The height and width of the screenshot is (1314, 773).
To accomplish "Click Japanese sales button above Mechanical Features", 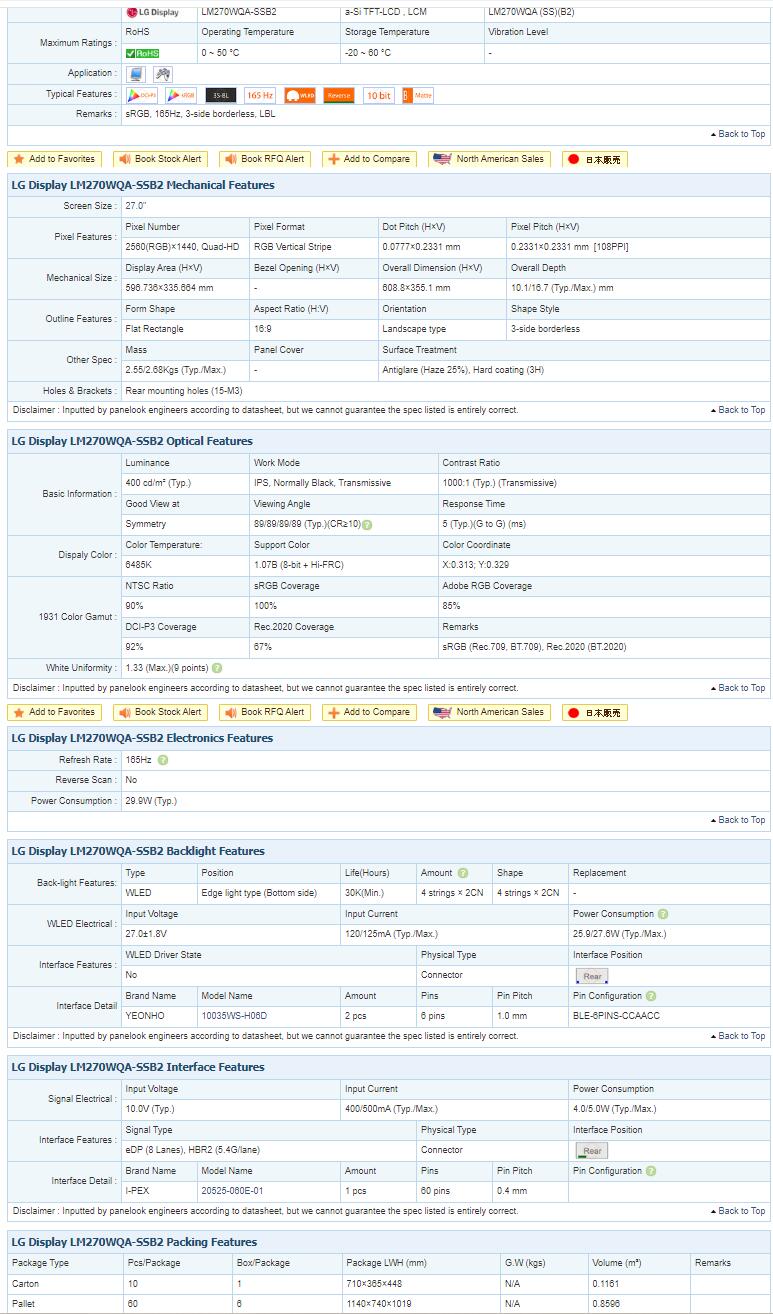I will (595, 159).
